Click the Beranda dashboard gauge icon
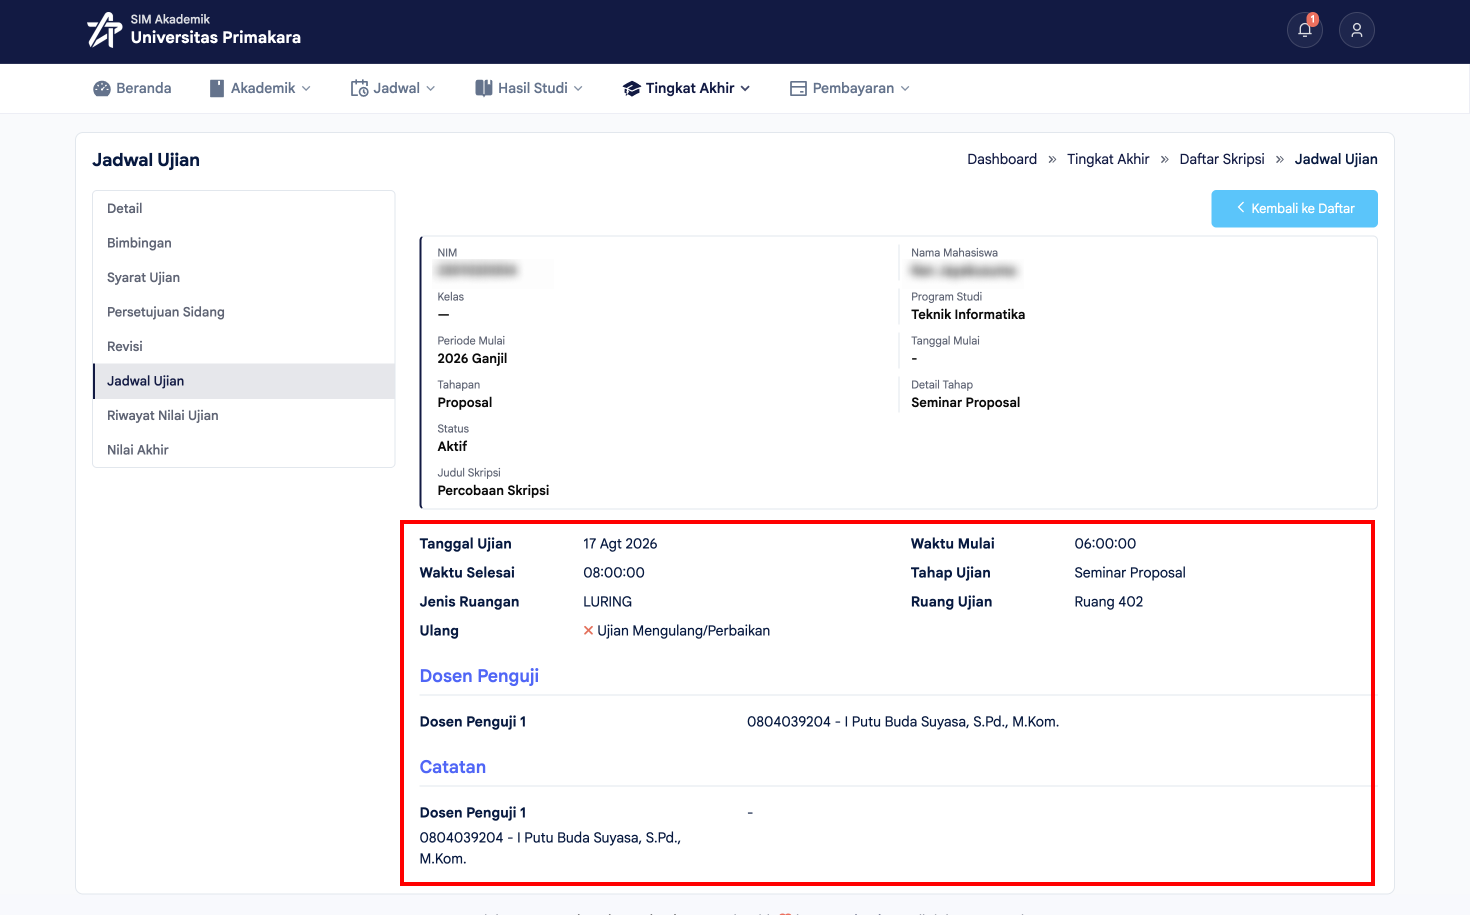This screenshot has width=1470, height=915. [x=102, y=88]
